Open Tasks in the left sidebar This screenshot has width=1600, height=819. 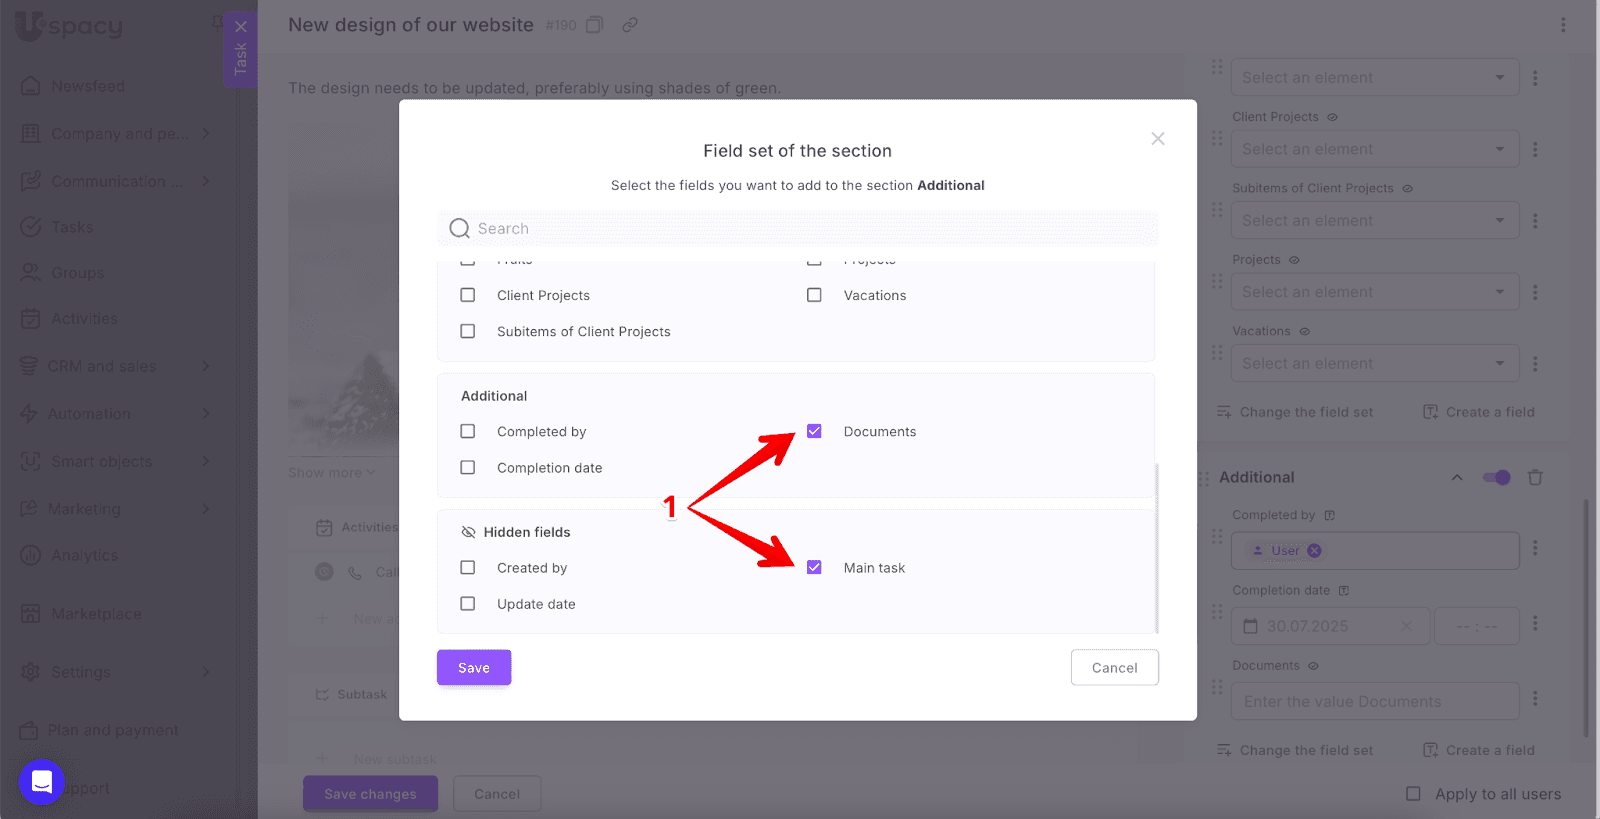coord(72,227)
